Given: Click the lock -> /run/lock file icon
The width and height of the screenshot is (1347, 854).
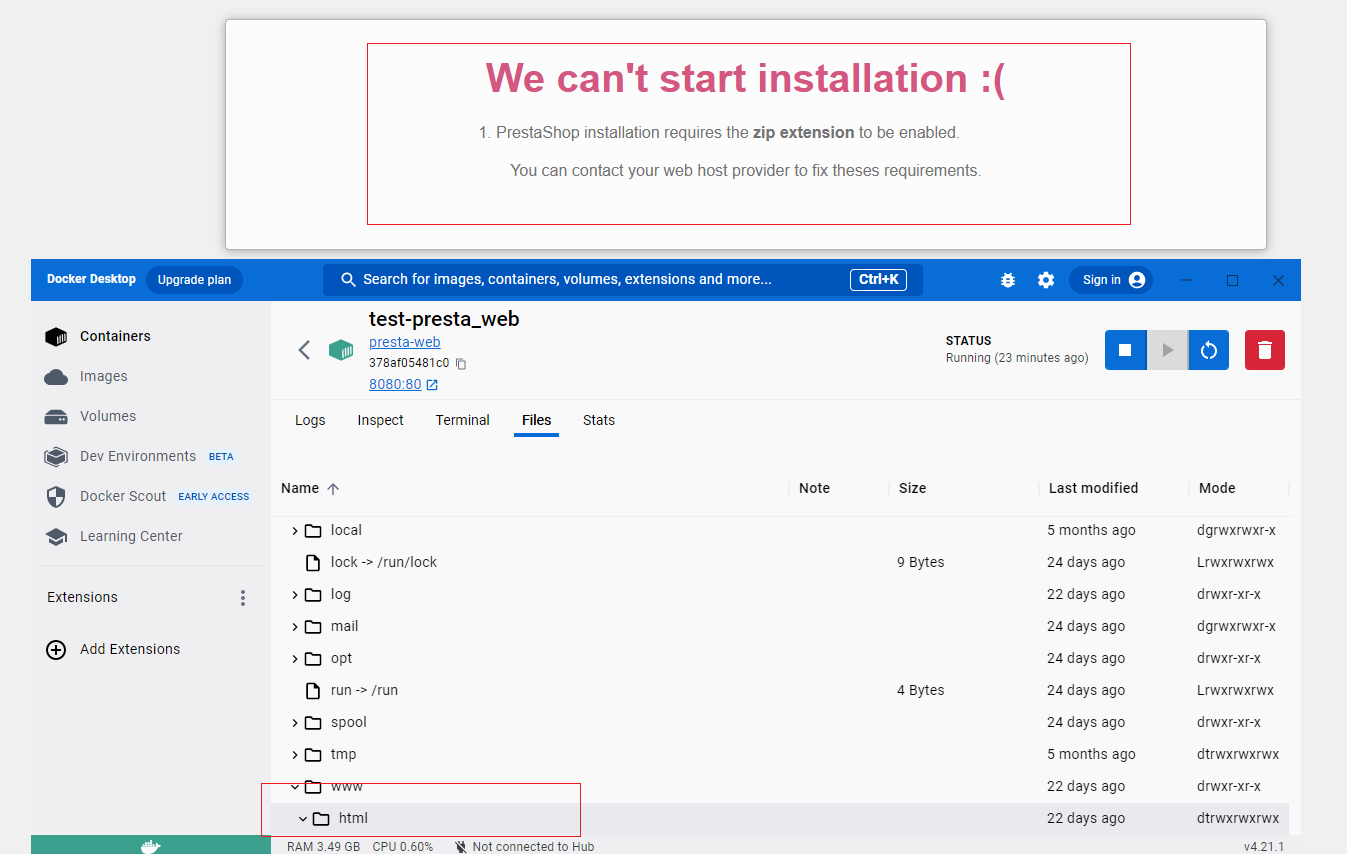Looking at the screenshot, I should (x=313, y=562).
